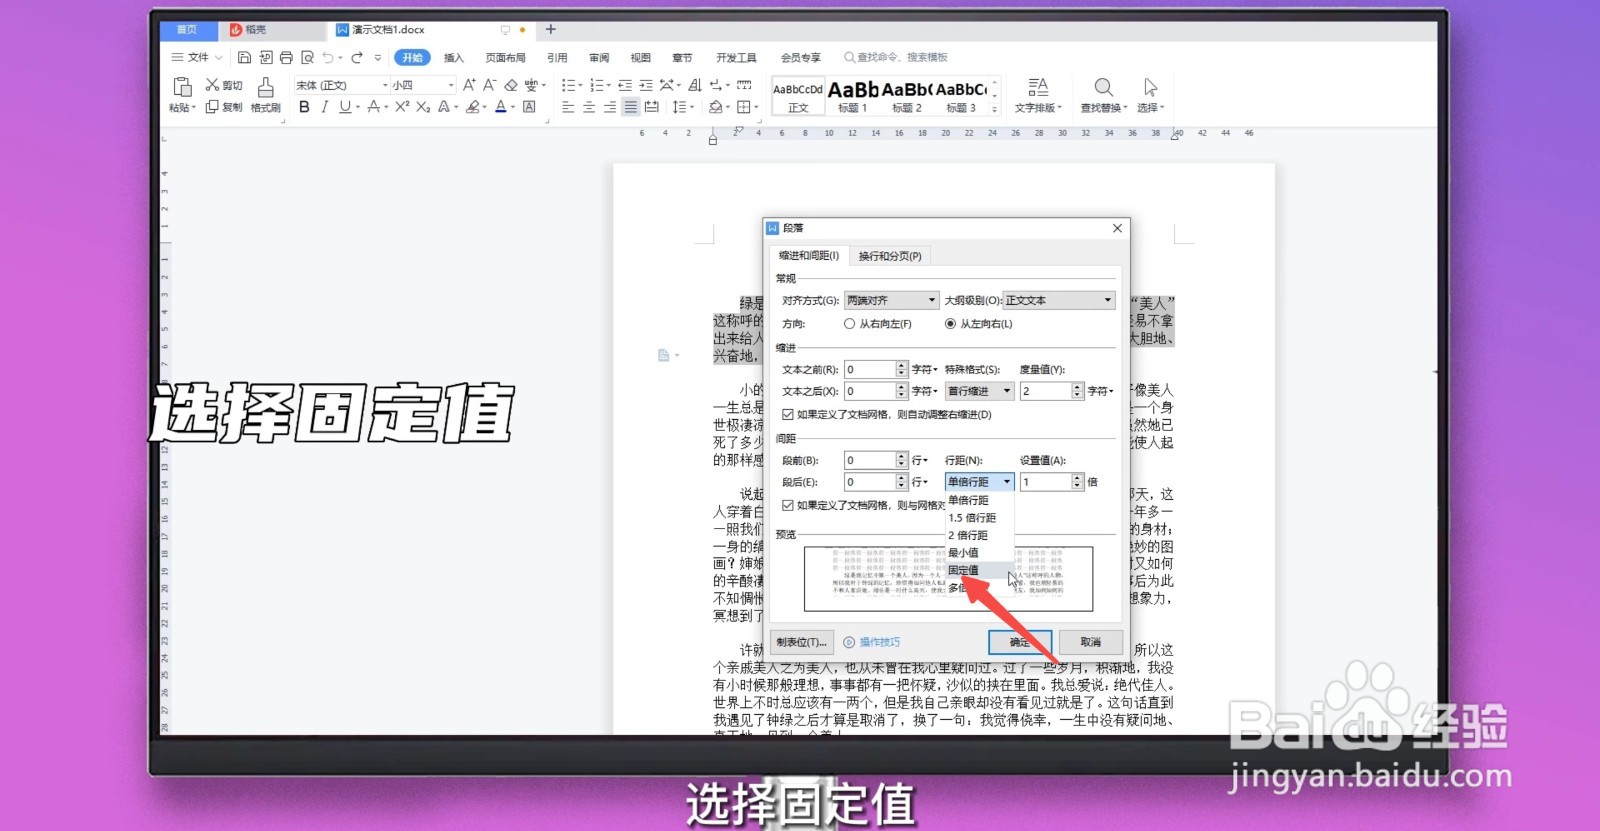Image resolution: width=1600 pixels, height=831 pixels.
Task: Click the Undo arrow icon
Action: pyautogui.click(x=327, y=58)
